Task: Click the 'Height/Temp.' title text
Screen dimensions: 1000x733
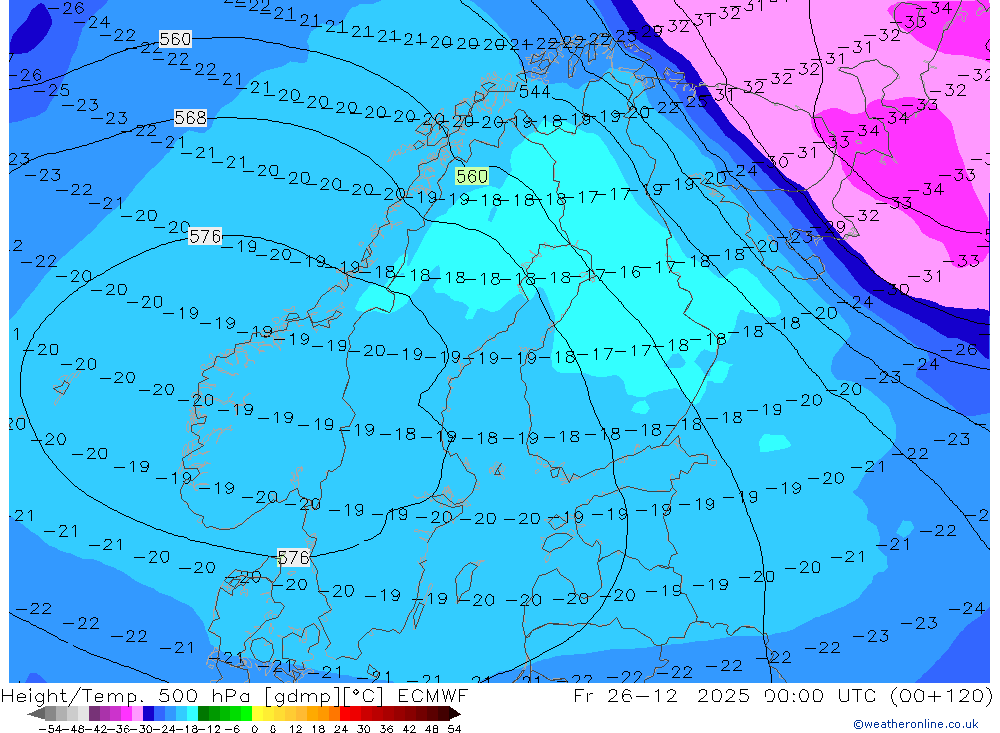Action: [74, 695]
